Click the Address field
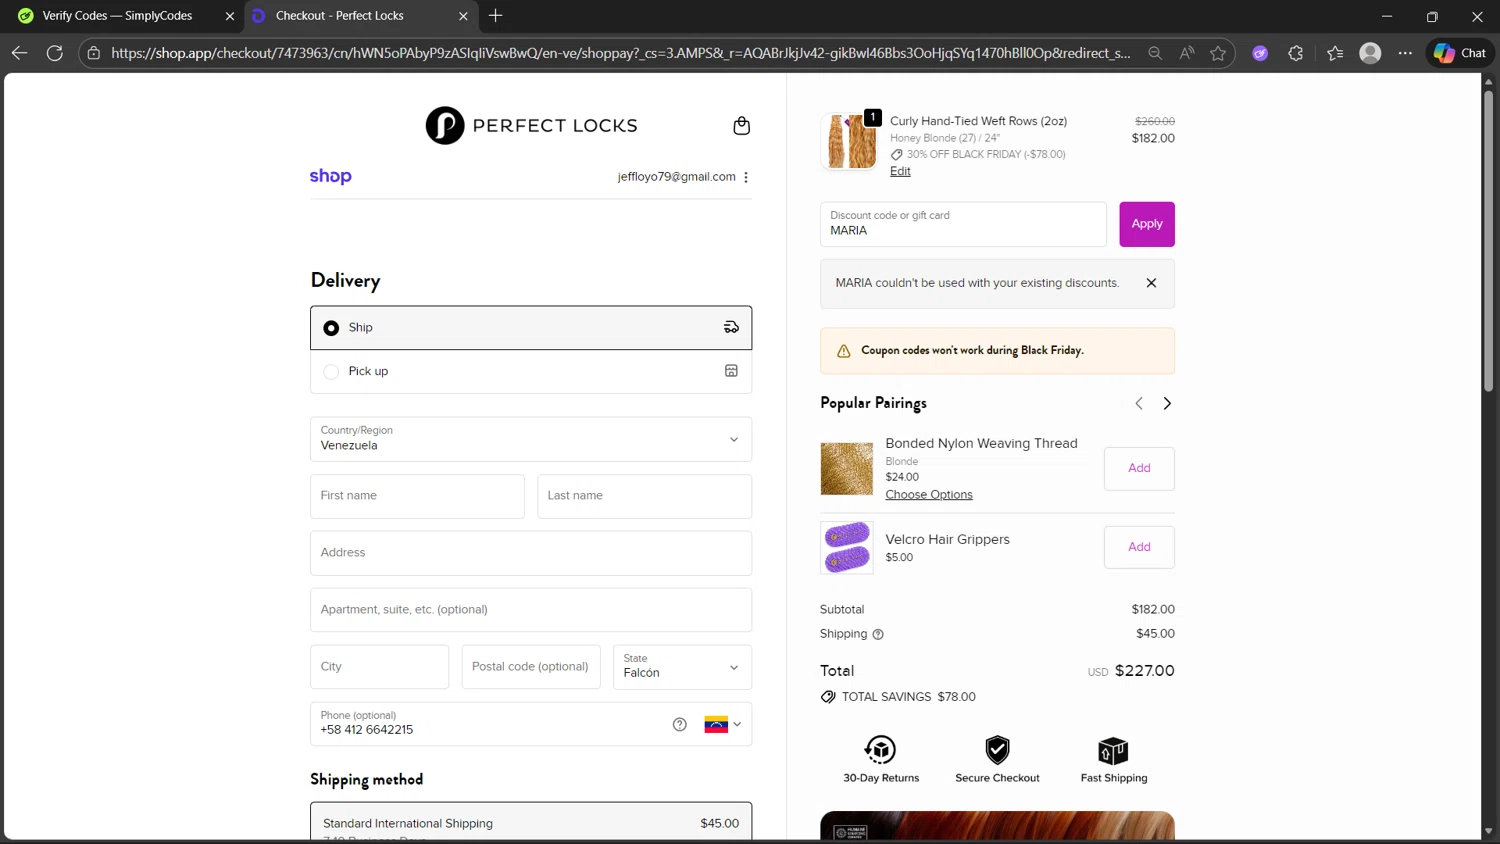 (531, 553)
